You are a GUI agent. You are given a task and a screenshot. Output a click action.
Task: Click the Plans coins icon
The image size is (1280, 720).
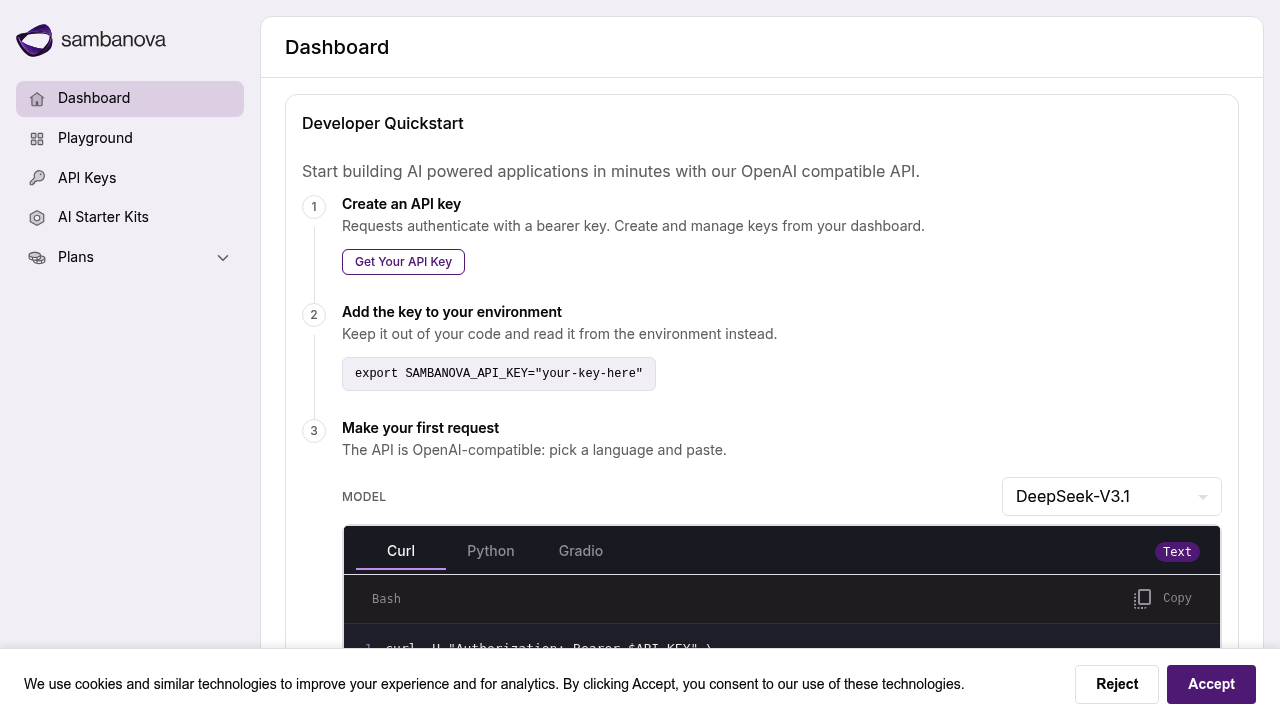[37, 258]
